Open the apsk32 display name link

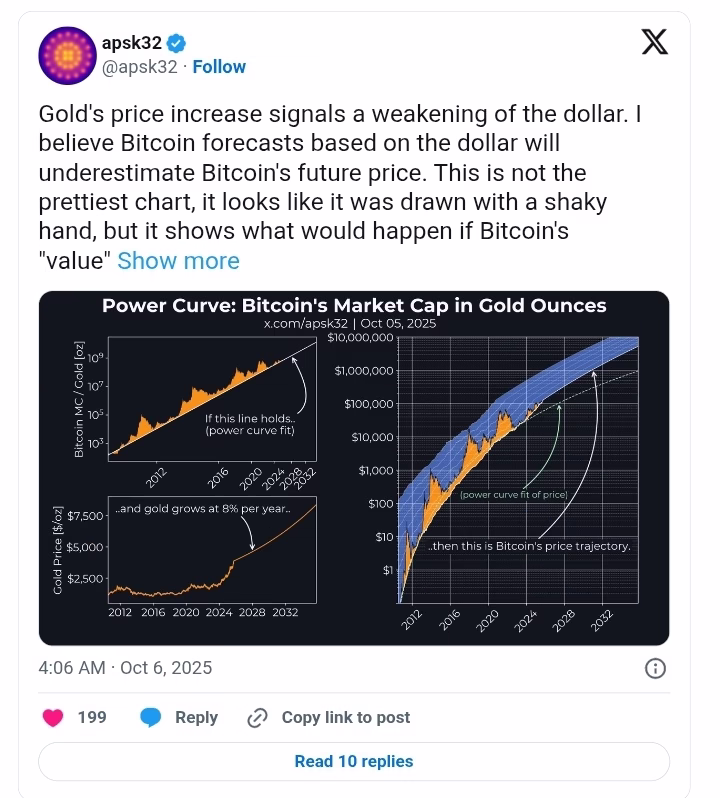pyautogui.click(x=132, y=43)
